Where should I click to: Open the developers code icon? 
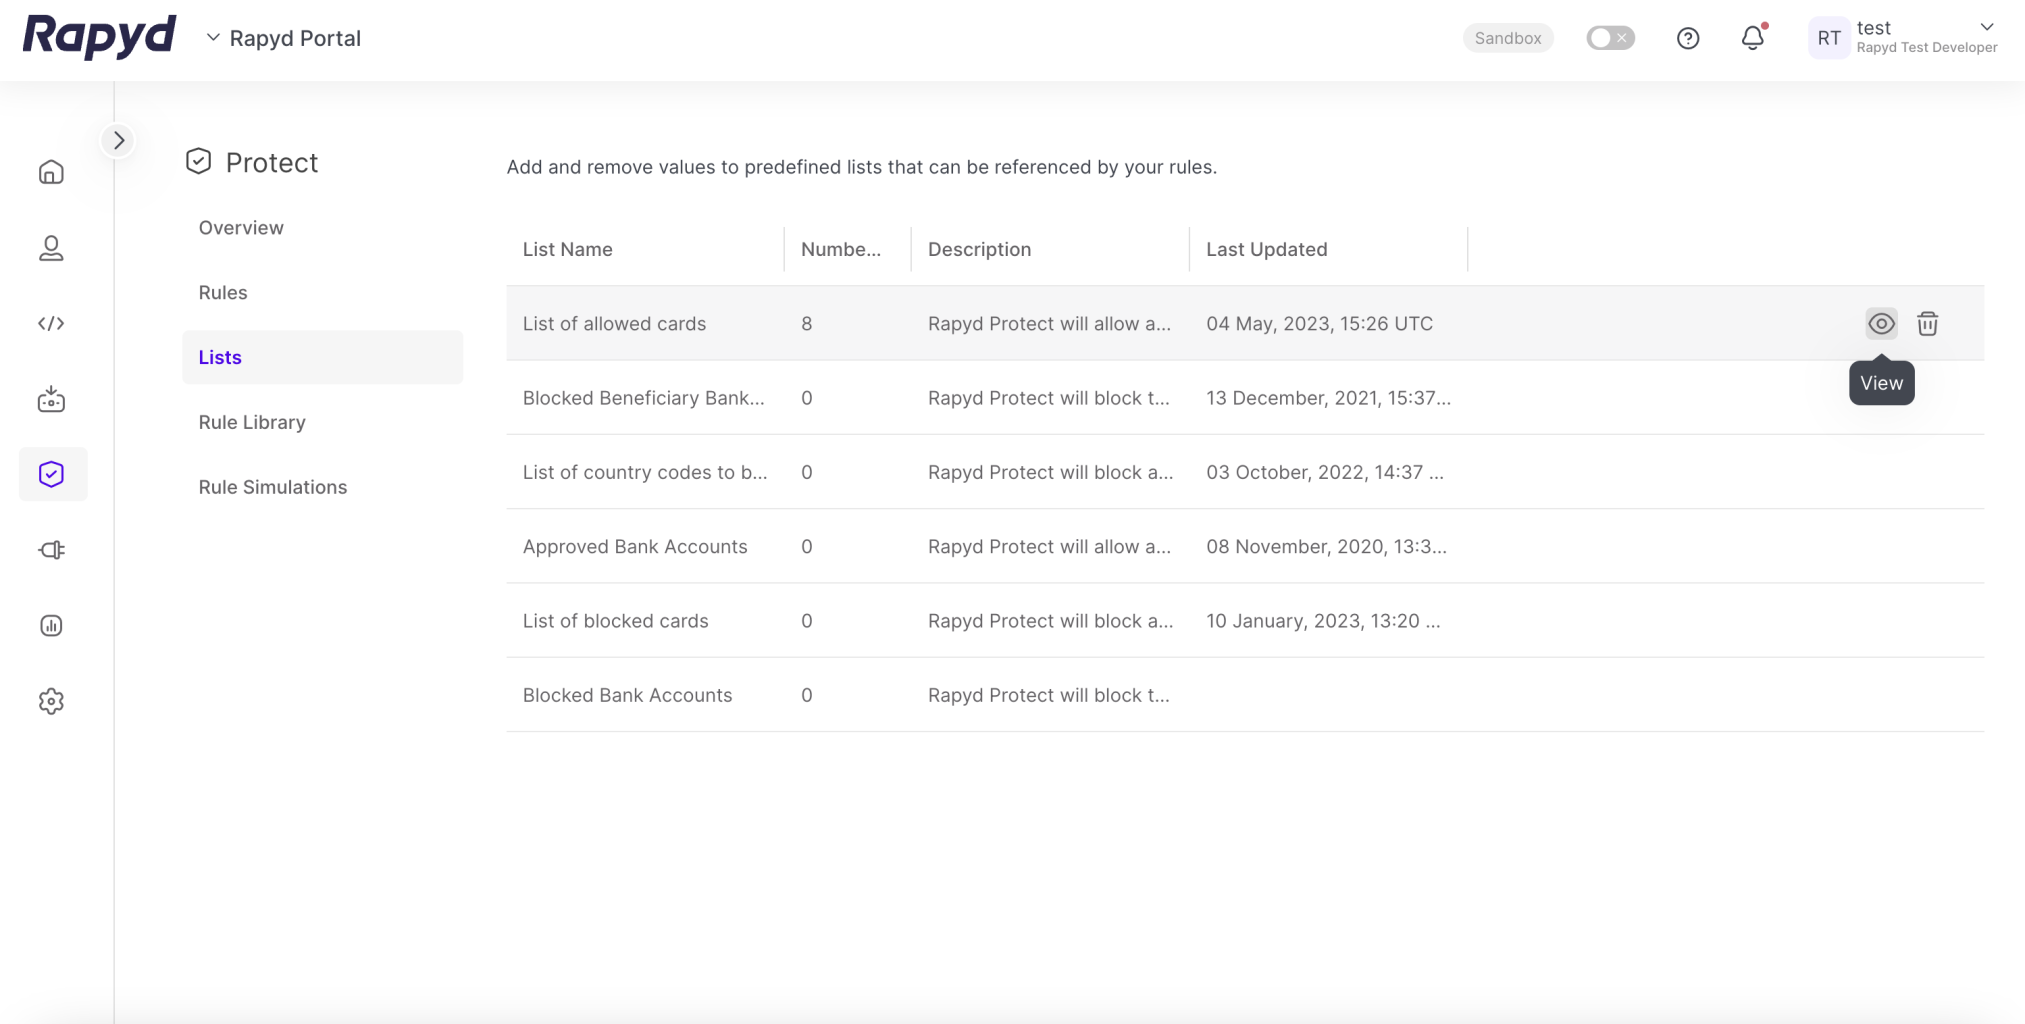coord(51,323)
